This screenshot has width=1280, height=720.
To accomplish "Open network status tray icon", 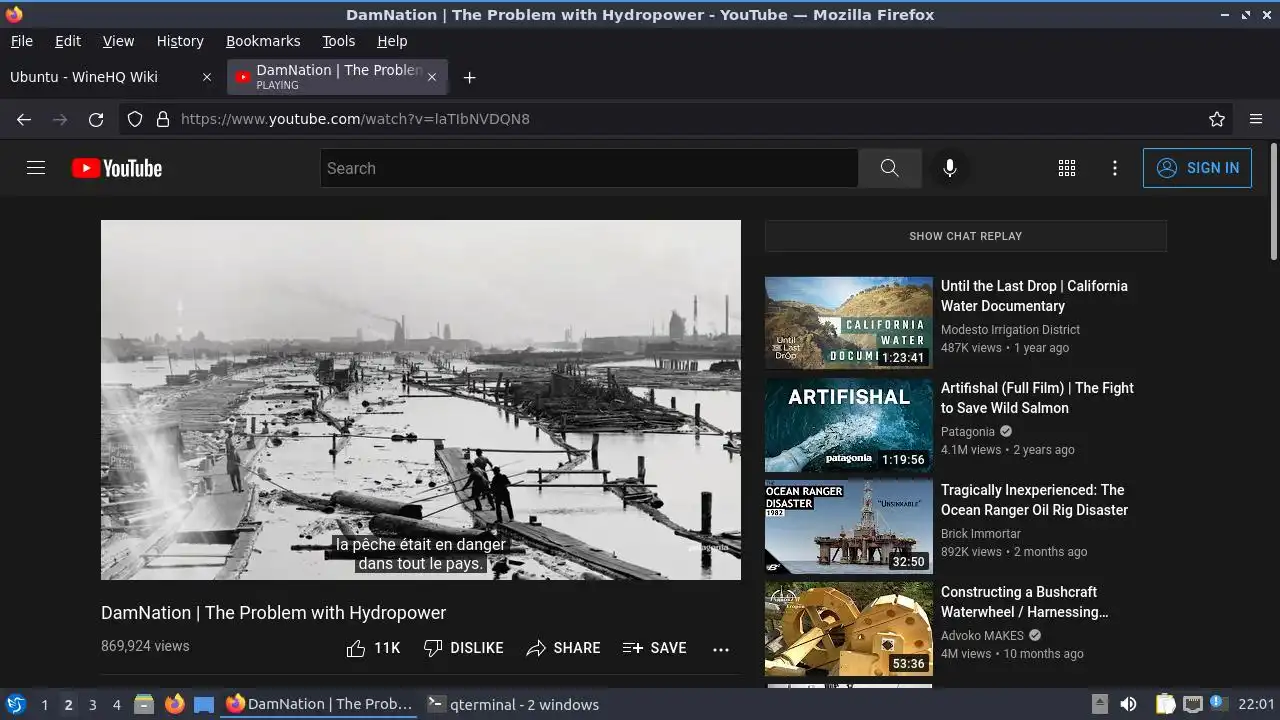I will (x=1192, y=704).
